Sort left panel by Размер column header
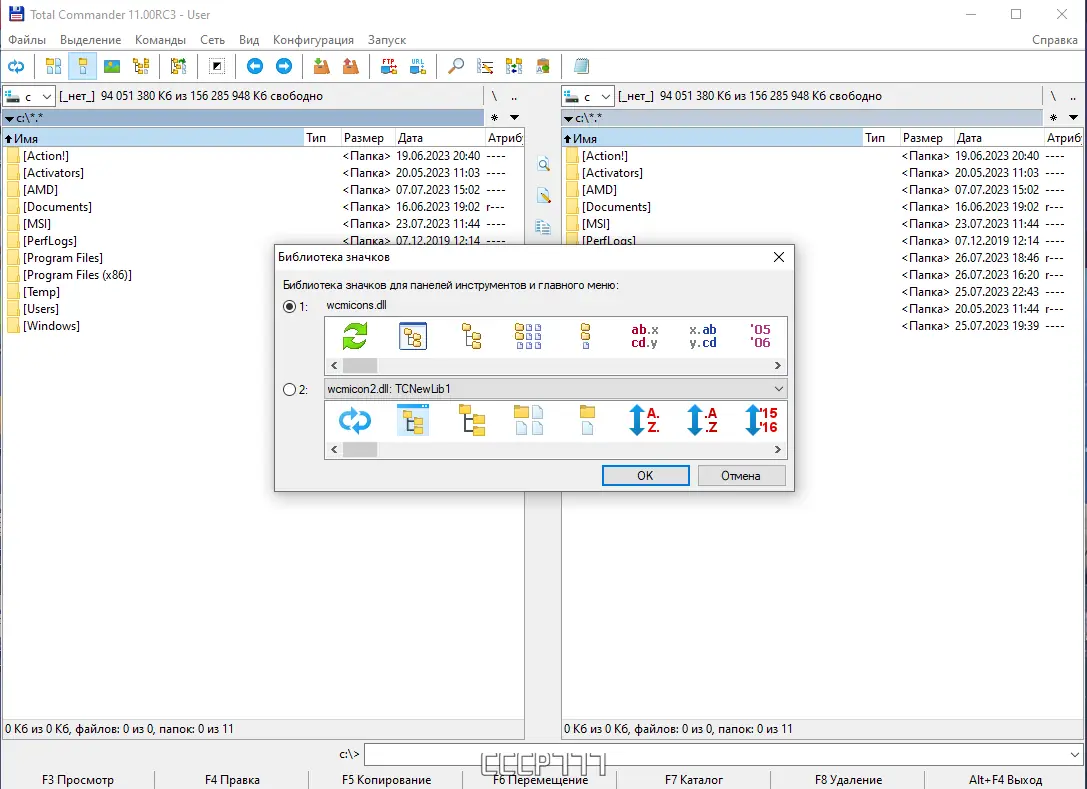This screenshot has height=789, width=1087. tap(367, 138)
